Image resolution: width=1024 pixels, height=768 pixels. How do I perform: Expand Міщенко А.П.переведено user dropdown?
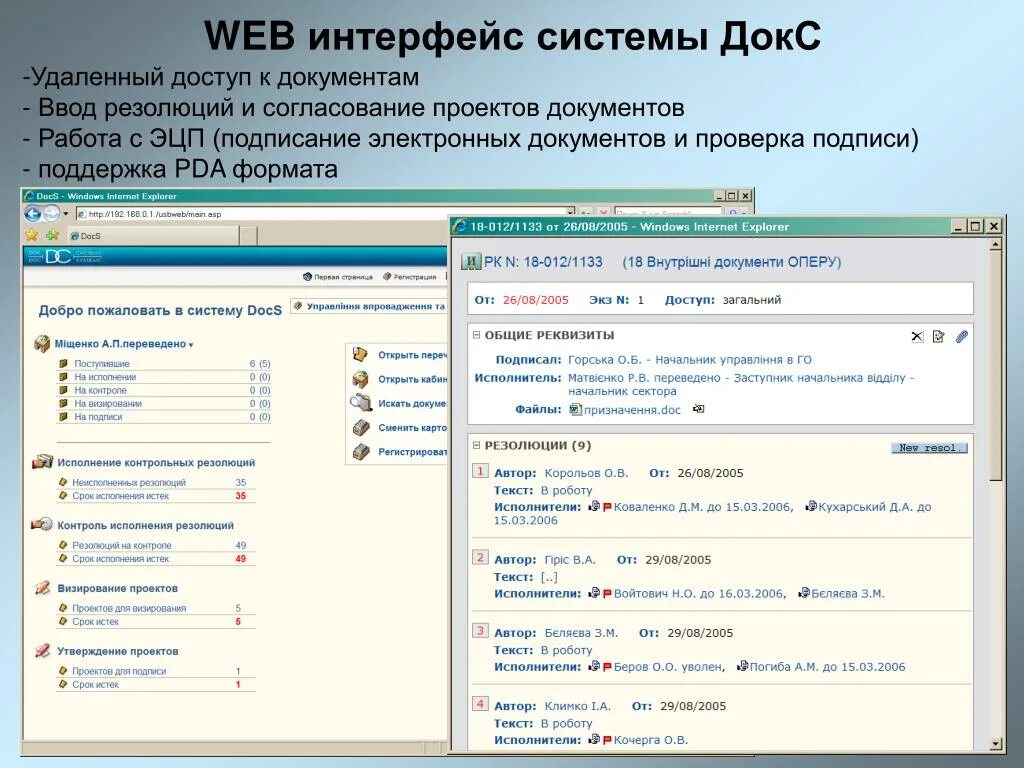tap(191, 345)
